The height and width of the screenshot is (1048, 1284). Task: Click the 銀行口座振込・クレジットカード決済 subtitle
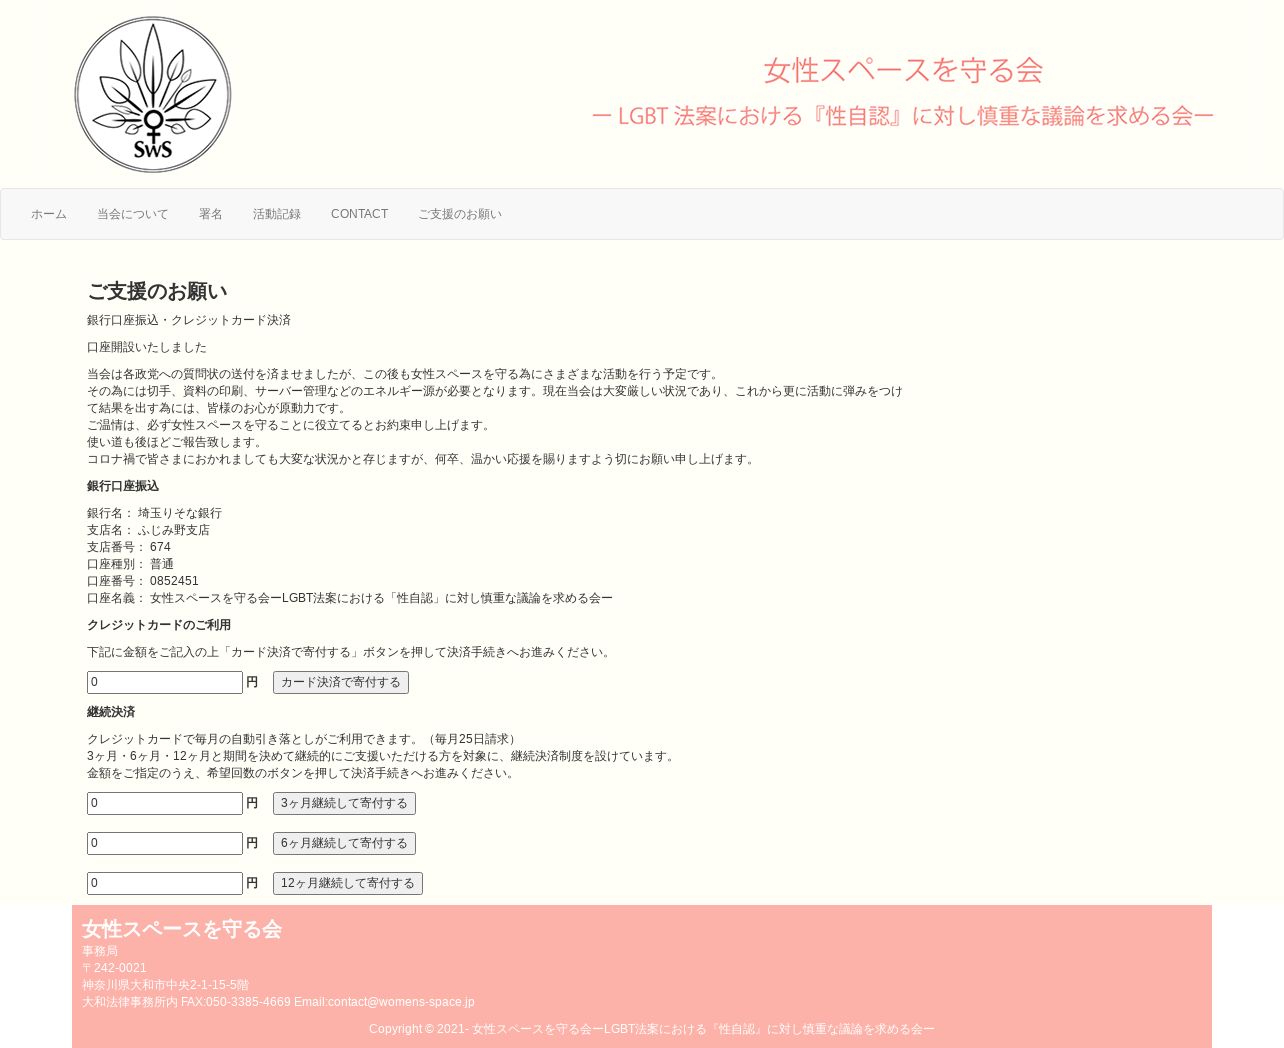(189, 320)
